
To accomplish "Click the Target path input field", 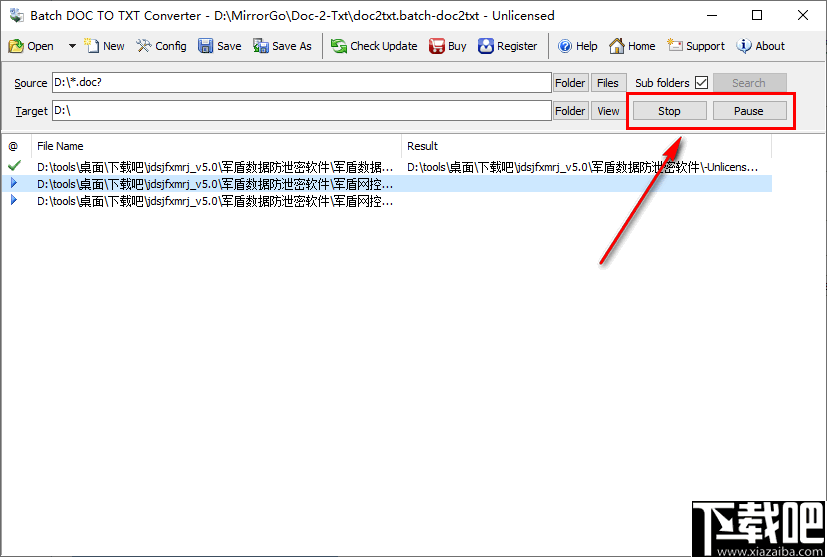I will click(x=302, y=111).
